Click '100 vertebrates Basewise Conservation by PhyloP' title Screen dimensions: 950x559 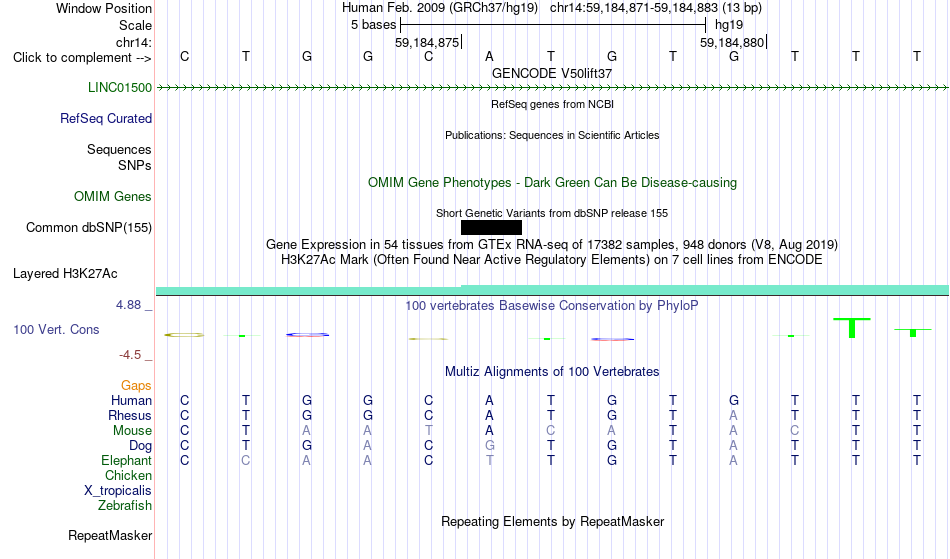[552, 305]
